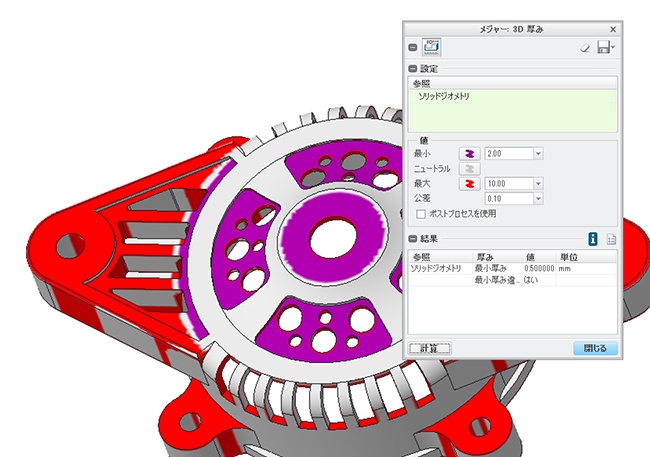Open the save icon dropdown arrow

[x=612, y=47]
